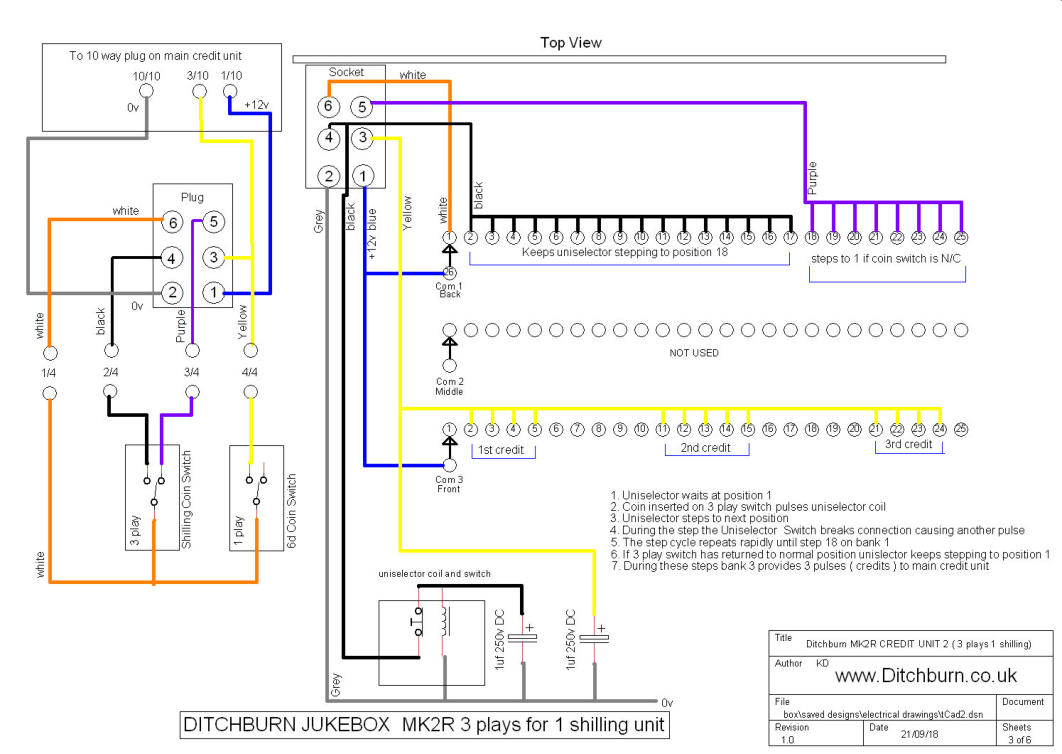
Task: Click the "3/4" terminal label
Action: (192, 372)
